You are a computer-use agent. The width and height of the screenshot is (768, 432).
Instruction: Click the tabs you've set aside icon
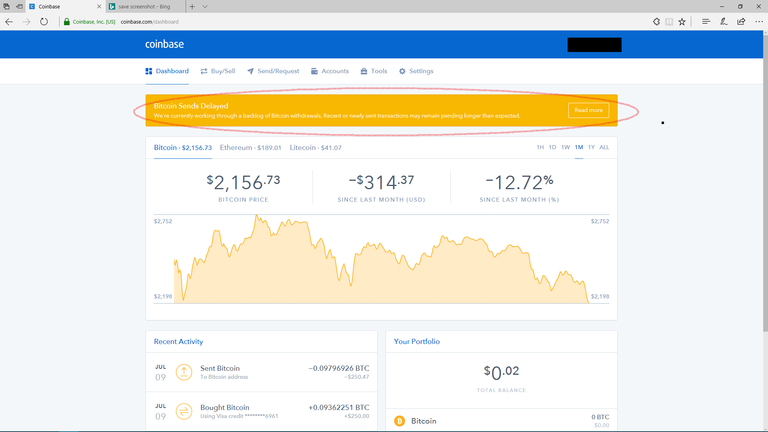click(6, 6)
